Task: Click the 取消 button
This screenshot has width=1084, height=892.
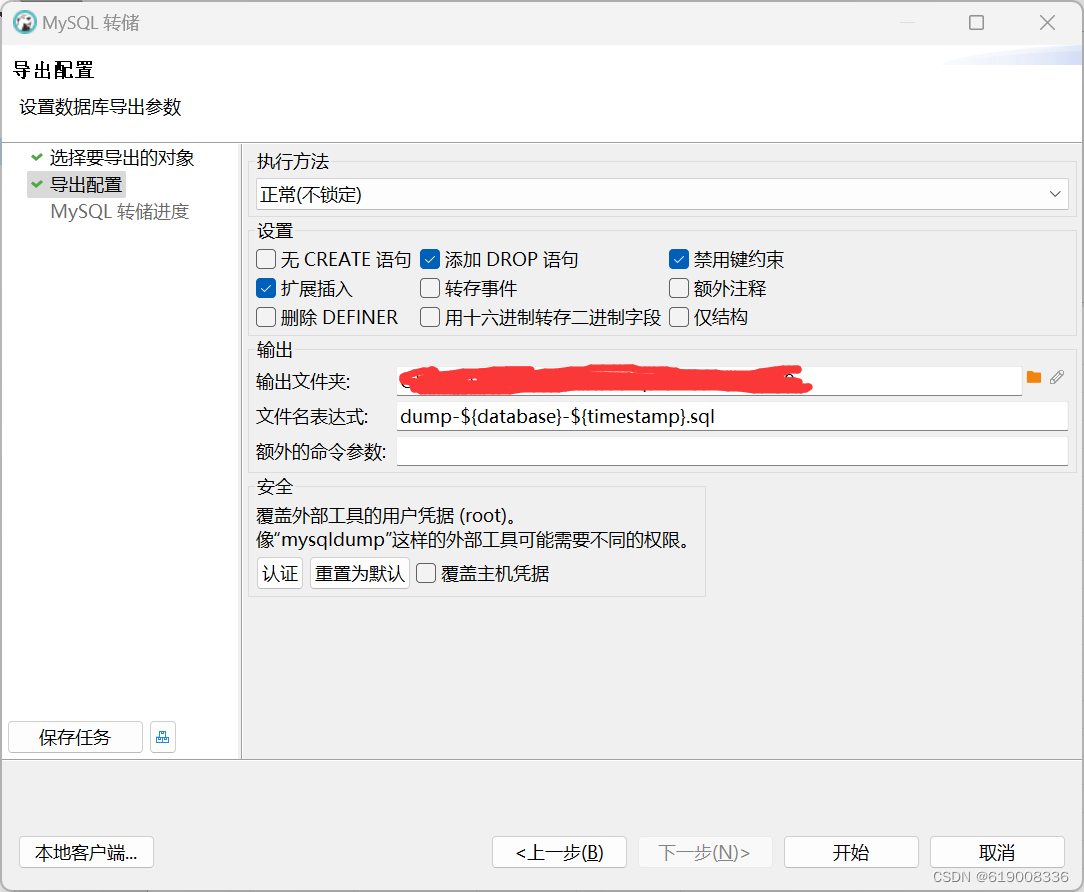Action: click(x=997, y=853)
